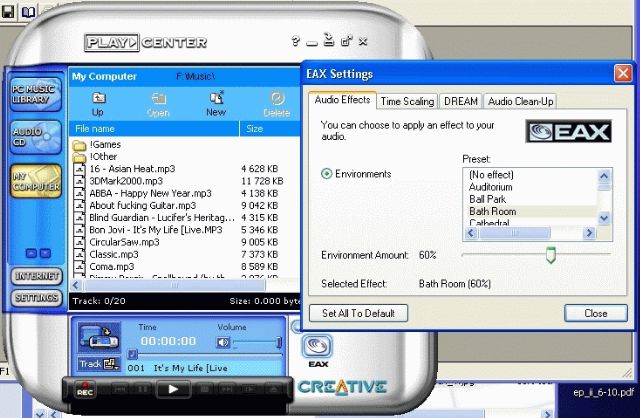Image resolution: width=640 pixels, height=418 pixels.
Task: Mute audio using the speaker icon
Action: (223, 342)
